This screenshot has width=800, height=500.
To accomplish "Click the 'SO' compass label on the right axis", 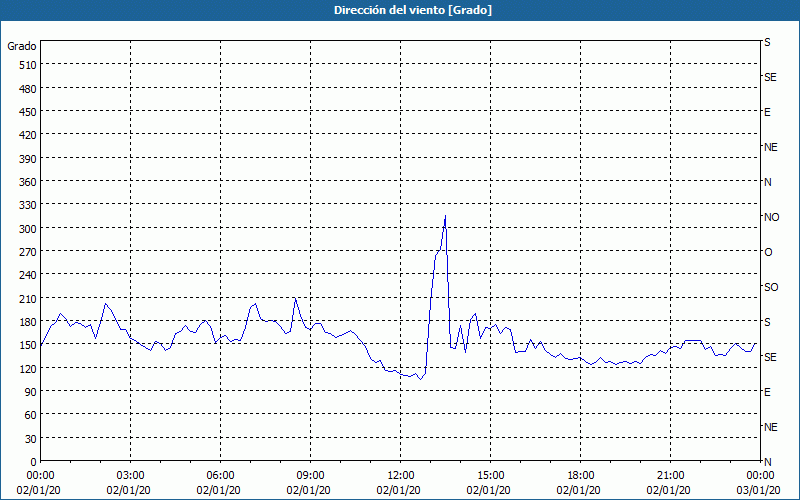I will [x=771, y=287].
